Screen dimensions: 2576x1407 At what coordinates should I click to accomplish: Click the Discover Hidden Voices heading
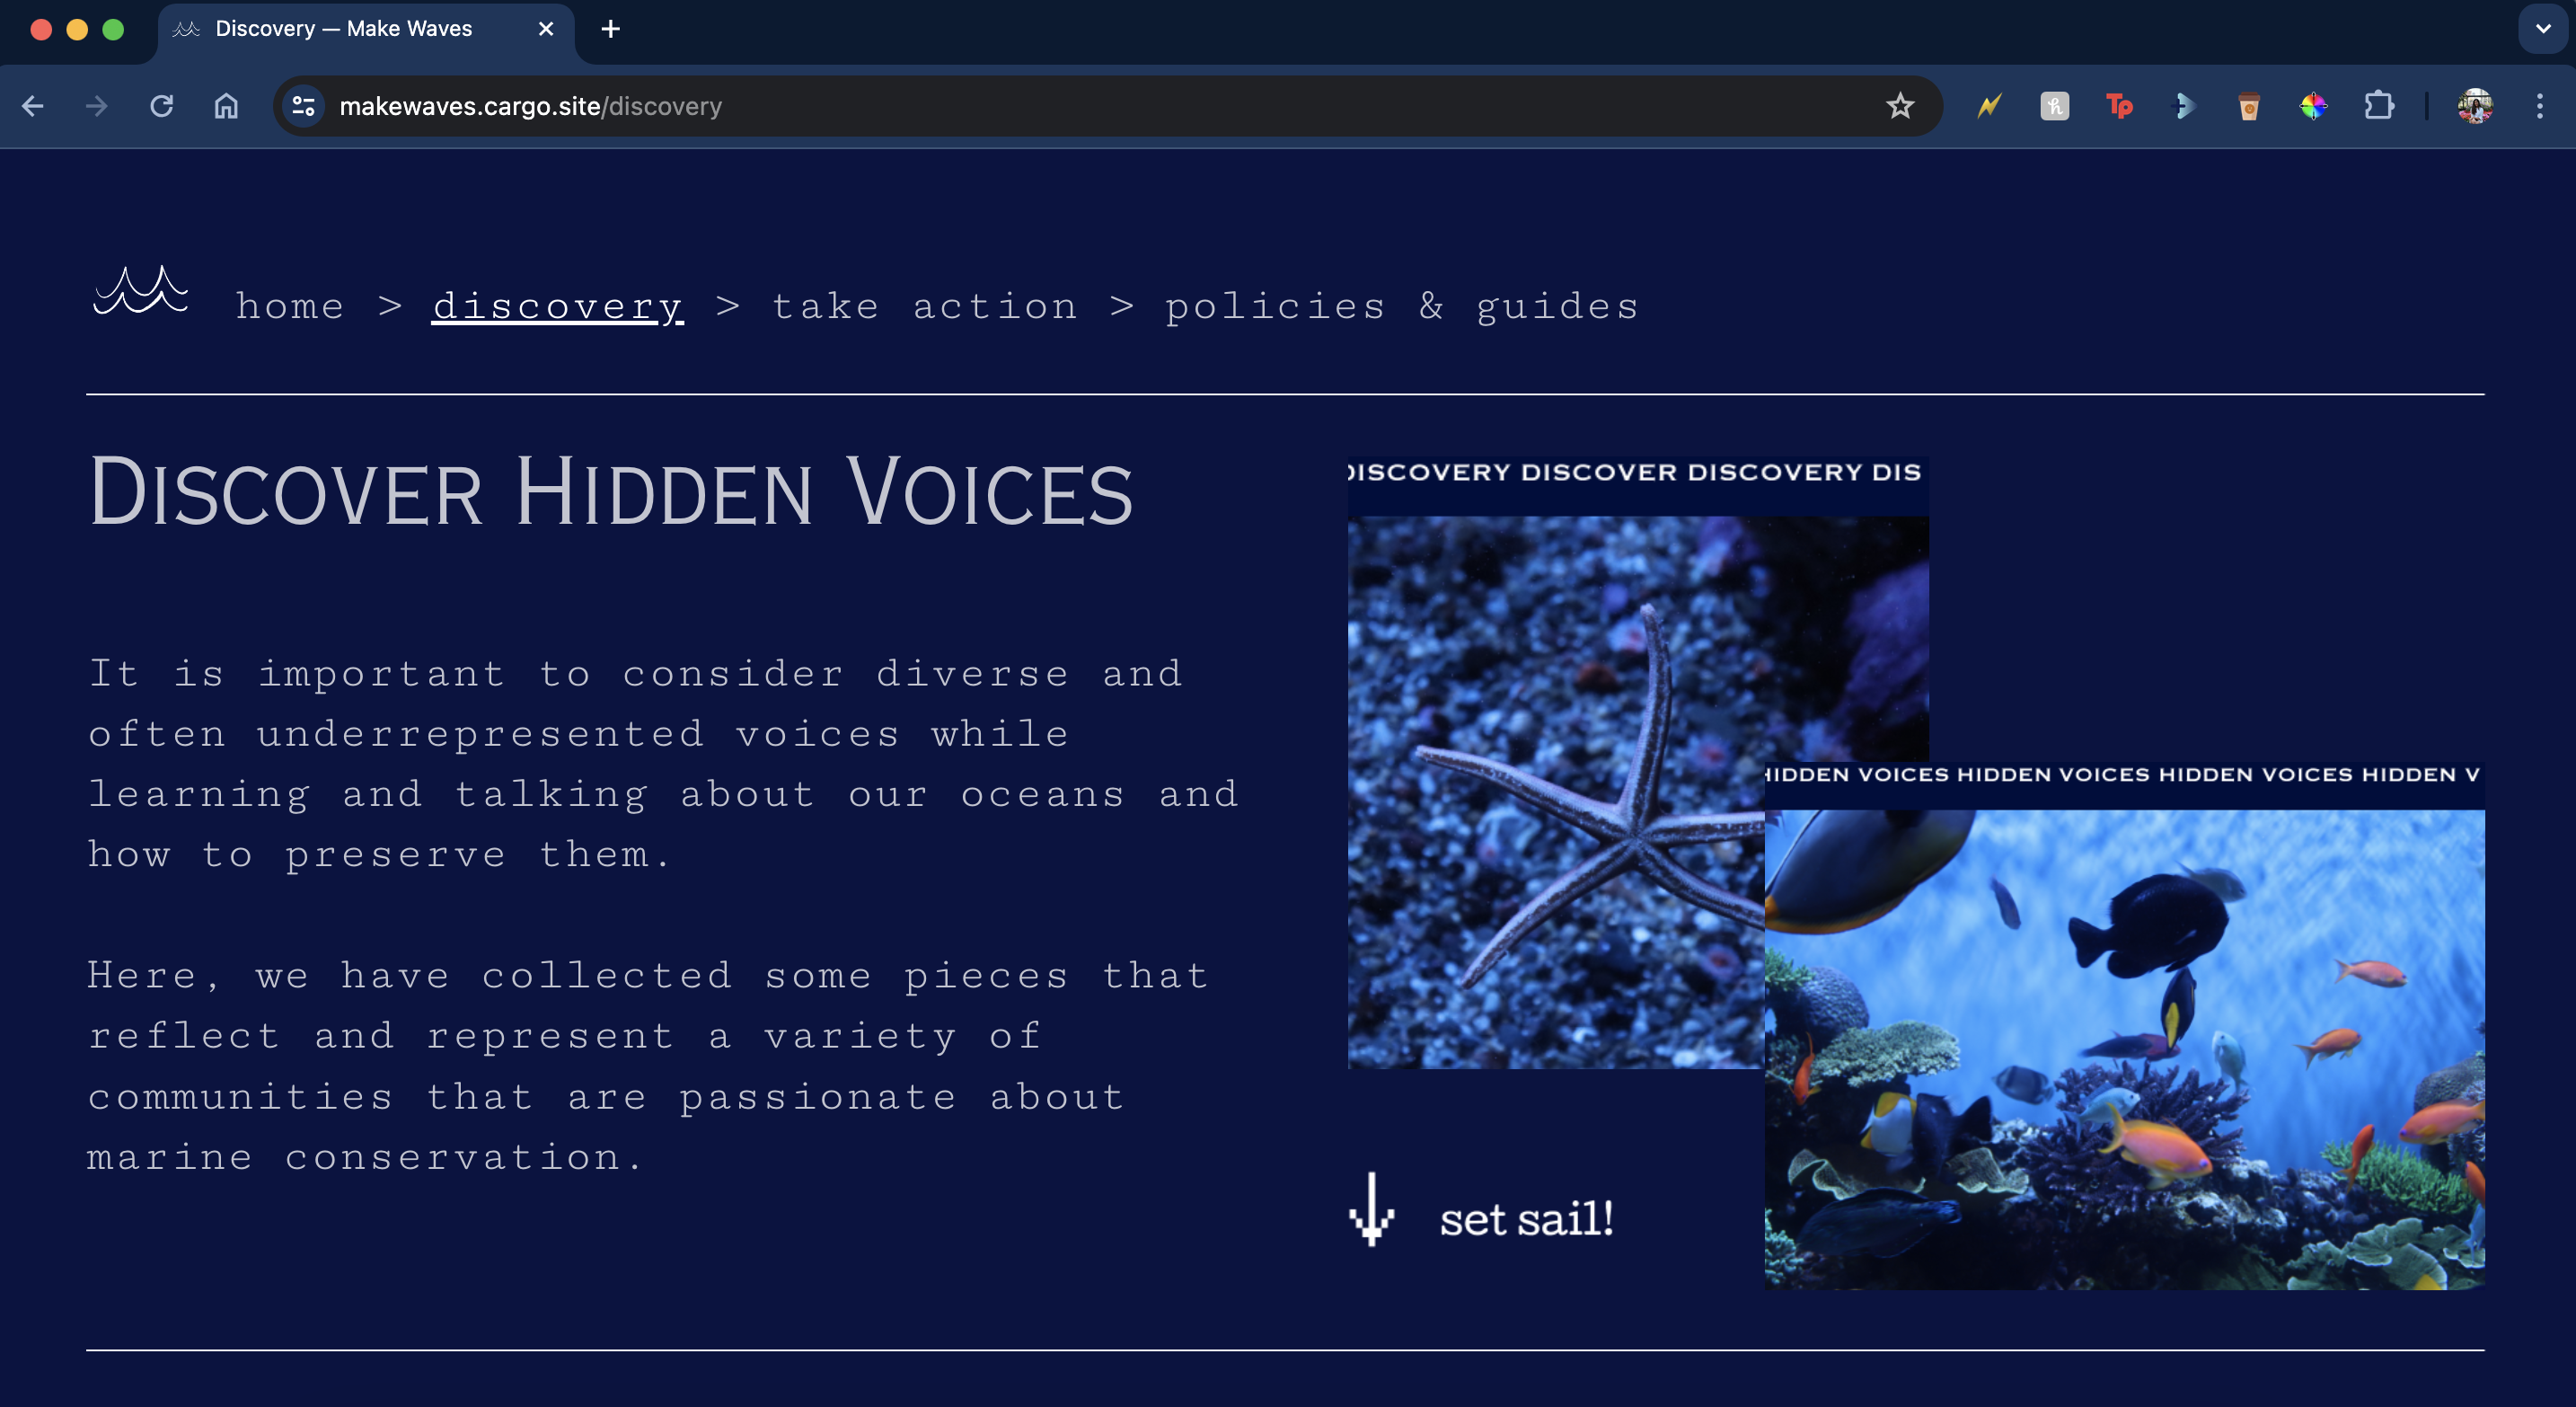coord(611,491)
